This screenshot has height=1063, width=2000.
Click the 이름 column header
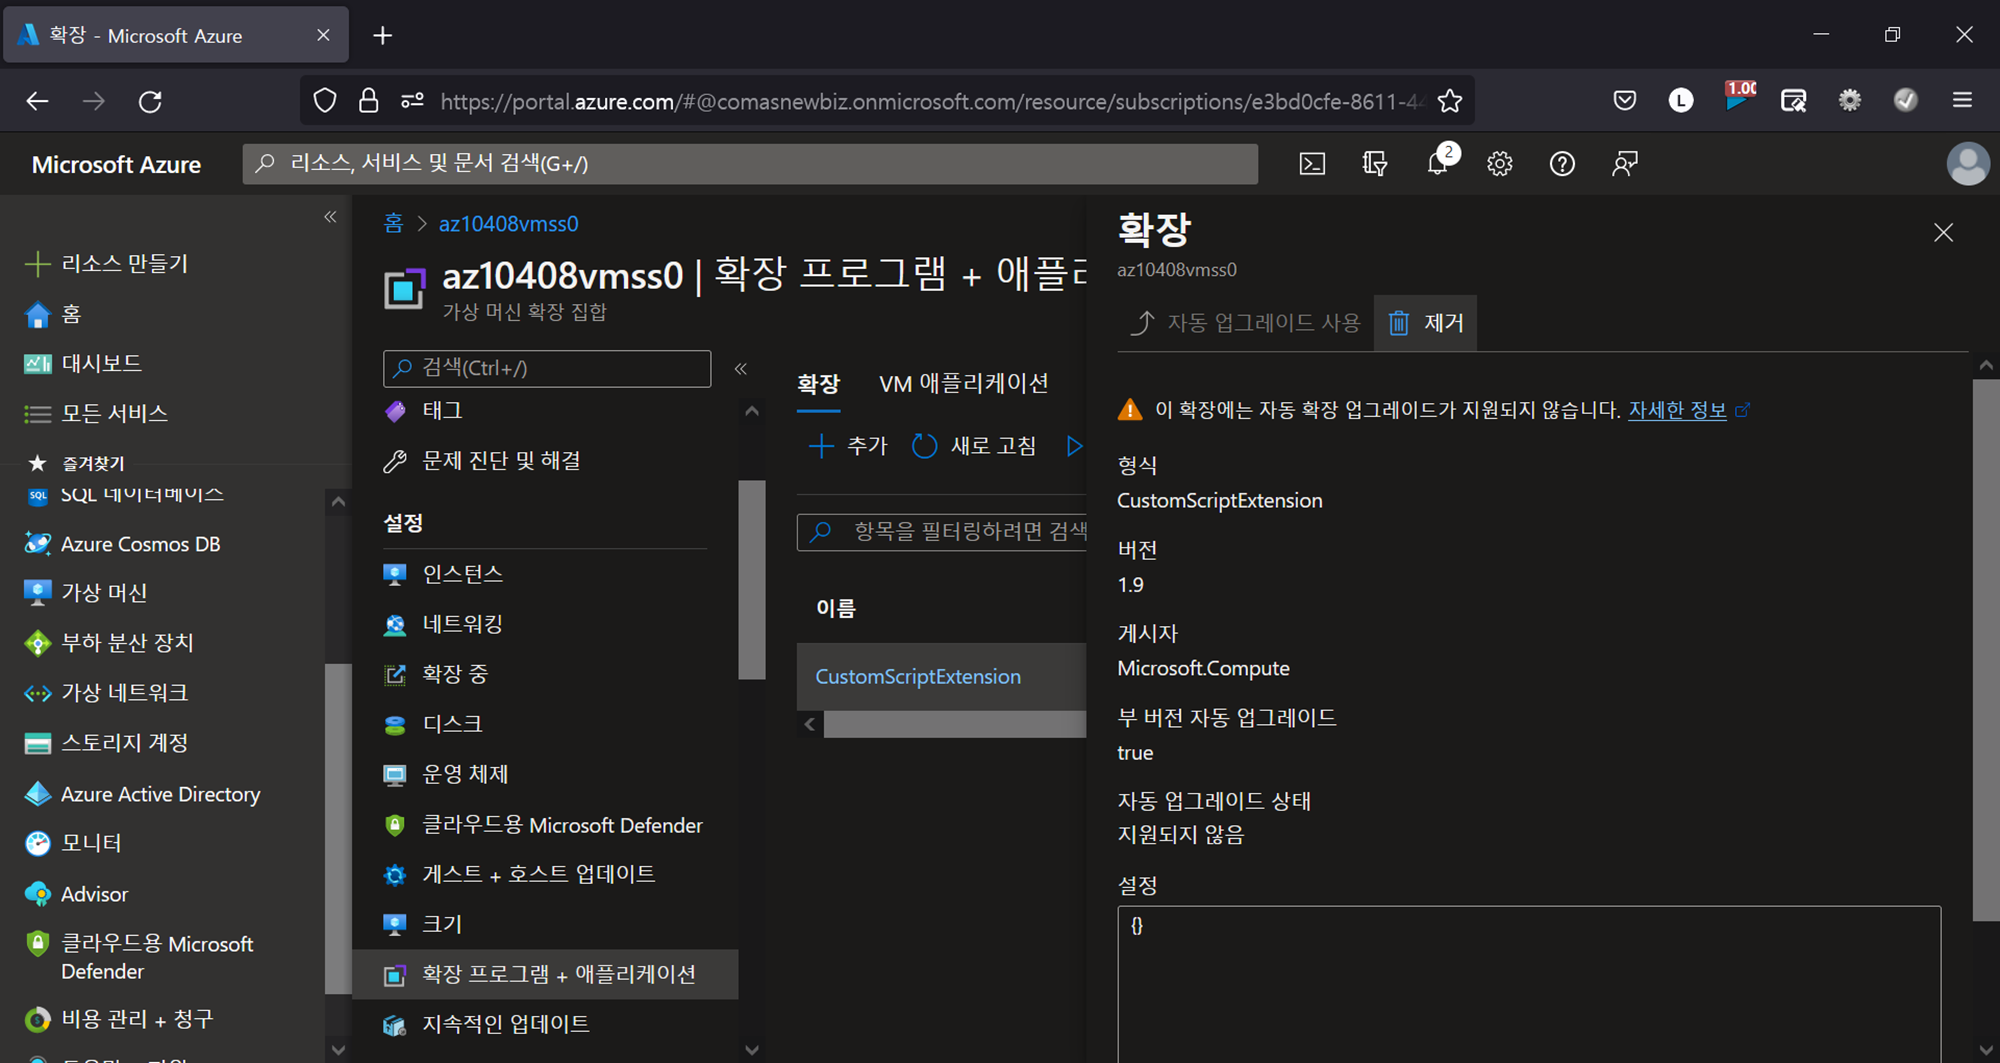pyautogui.click(x=836, y=609)
